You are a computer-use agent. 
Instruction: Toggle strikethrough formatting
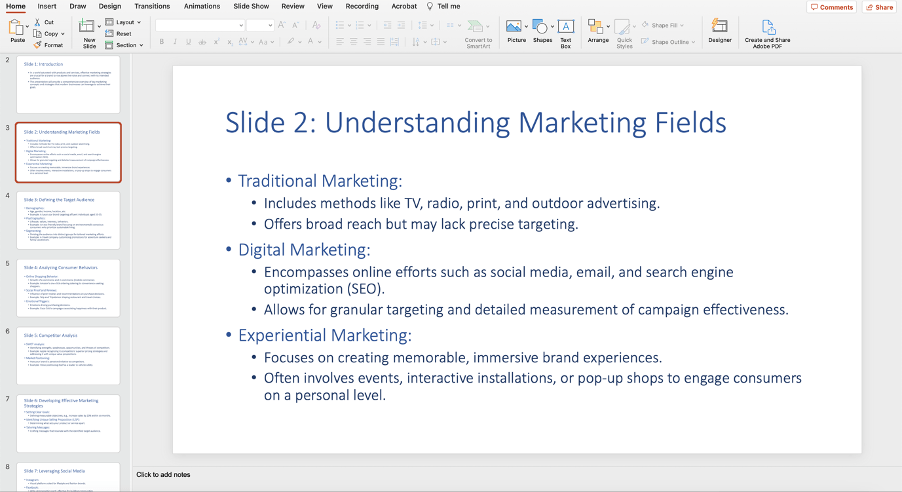(x=202, y=41)
